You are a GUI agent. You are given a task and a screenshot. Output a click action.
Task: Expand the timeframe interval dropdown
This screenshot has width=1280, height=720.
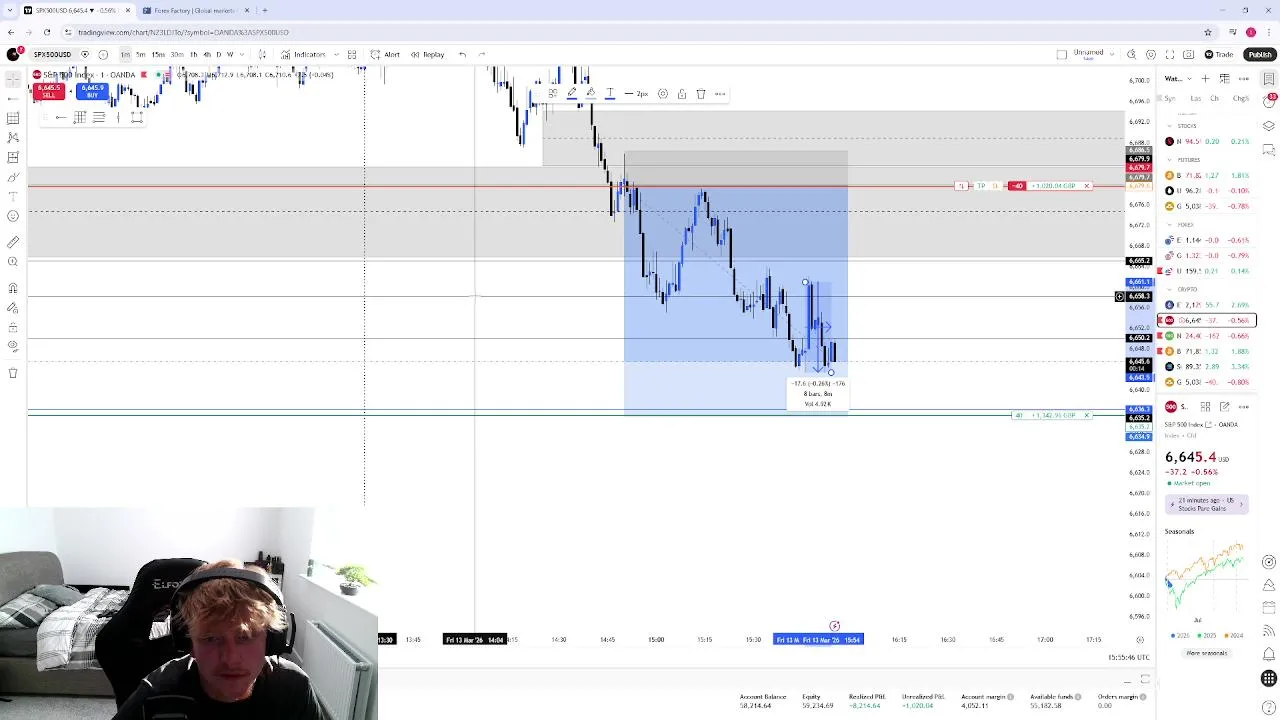241,54
